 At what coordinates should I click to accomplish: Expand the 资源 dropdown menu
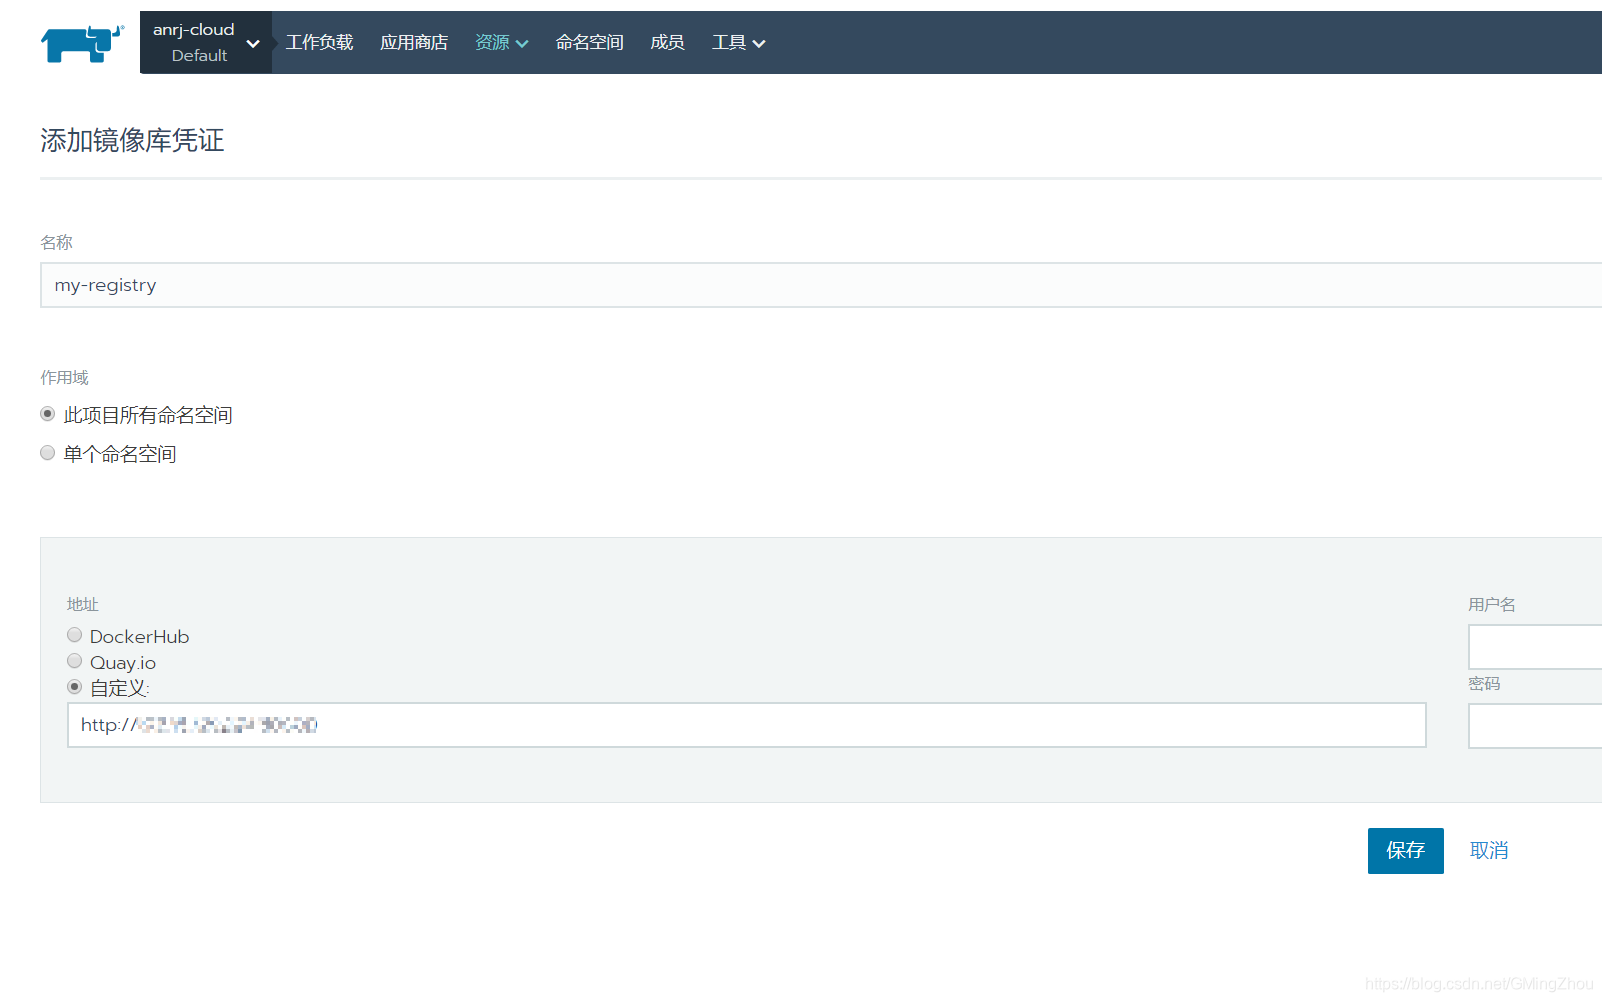point(501,42)
